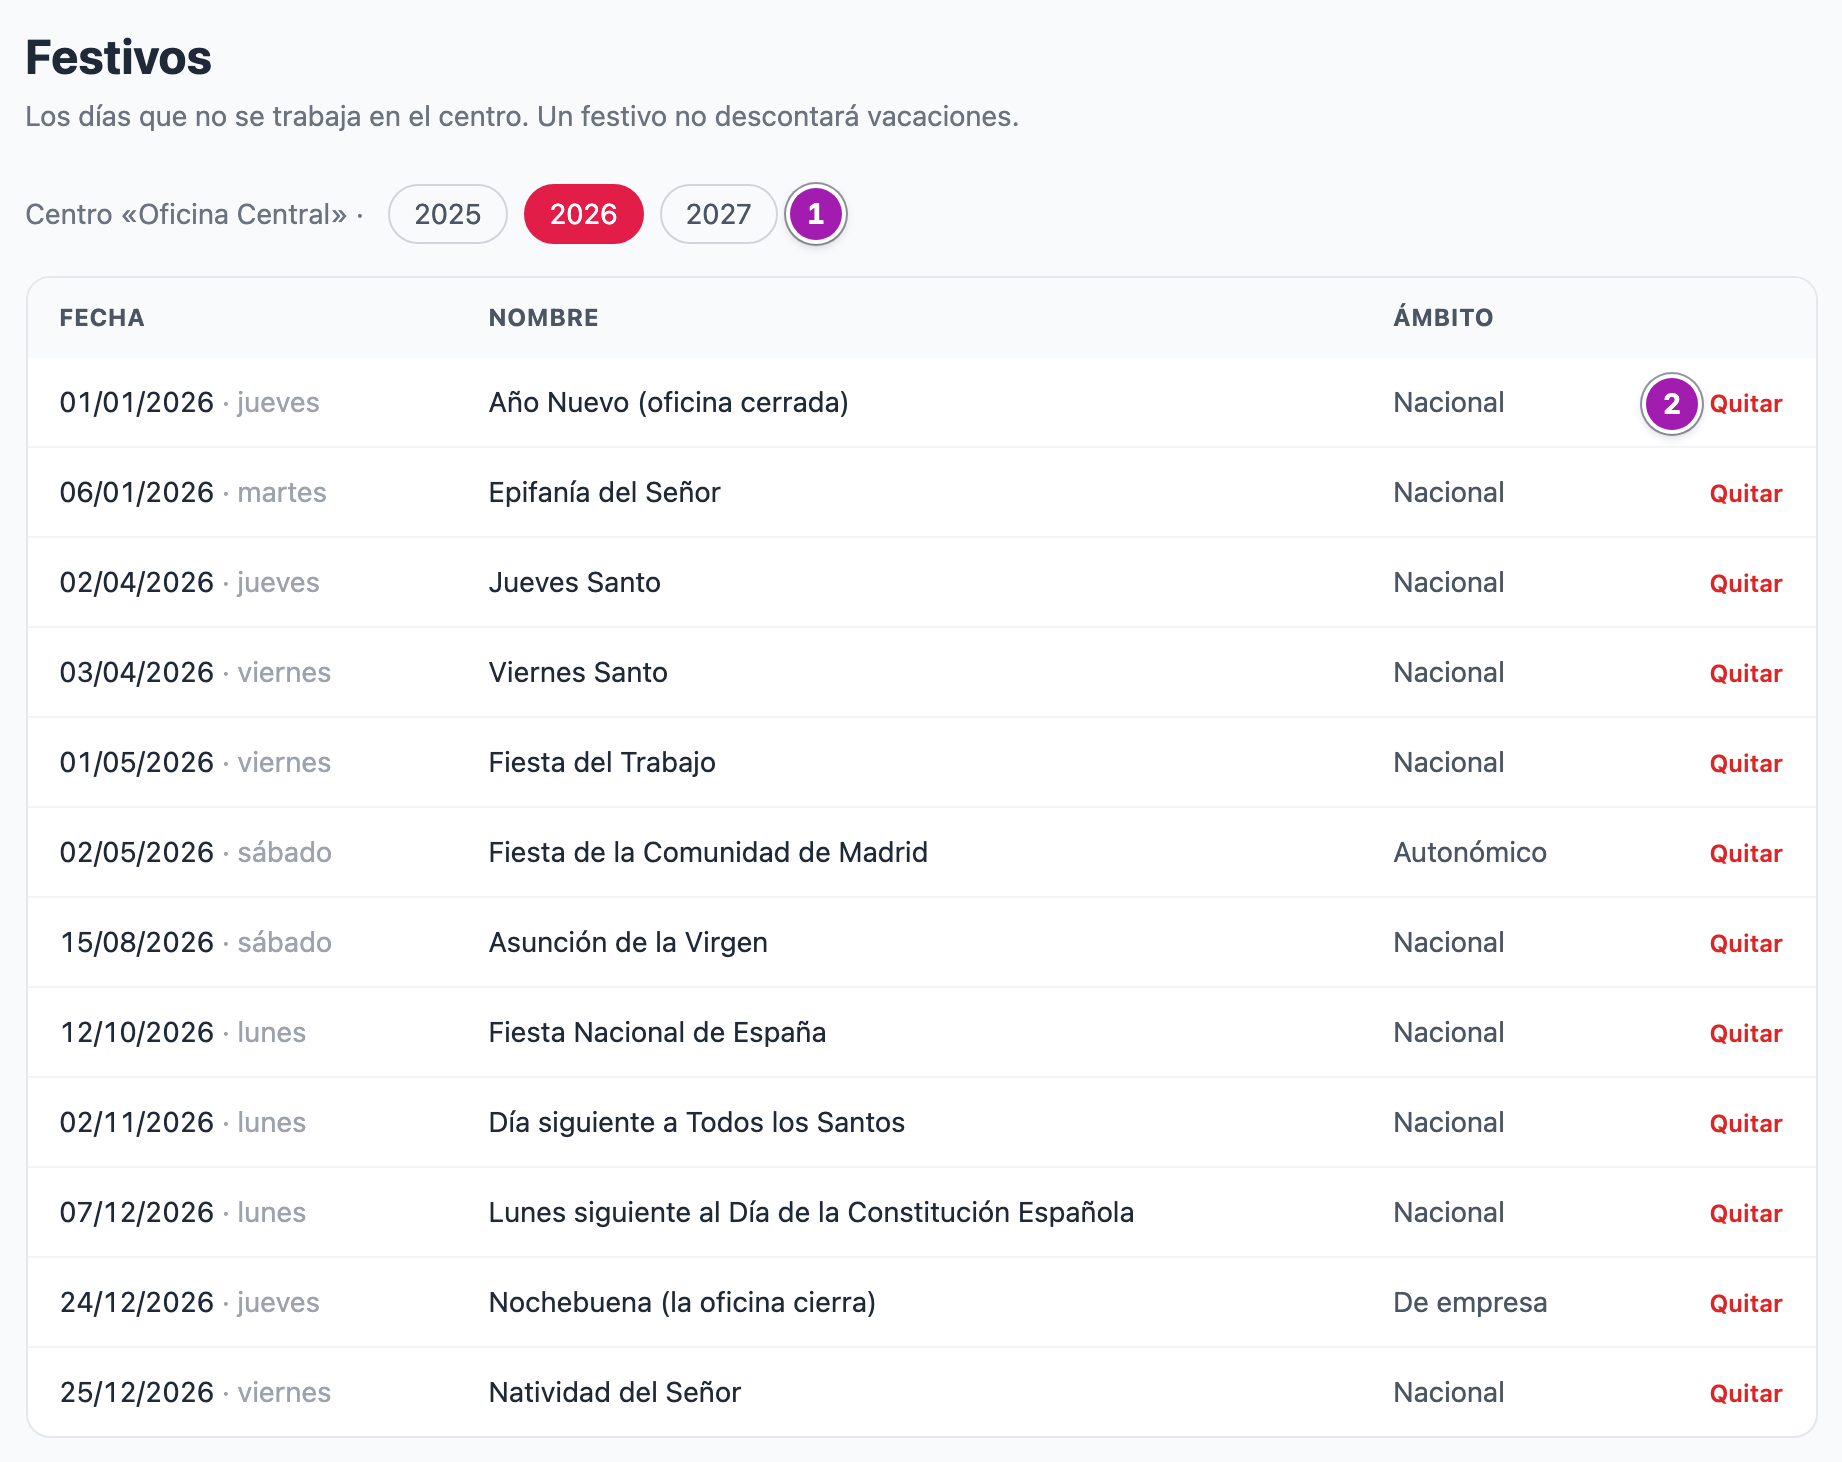Viewport: 1842px width, 1462px height.
Task: Open the 2027 year tab
Action: point(718,214)
